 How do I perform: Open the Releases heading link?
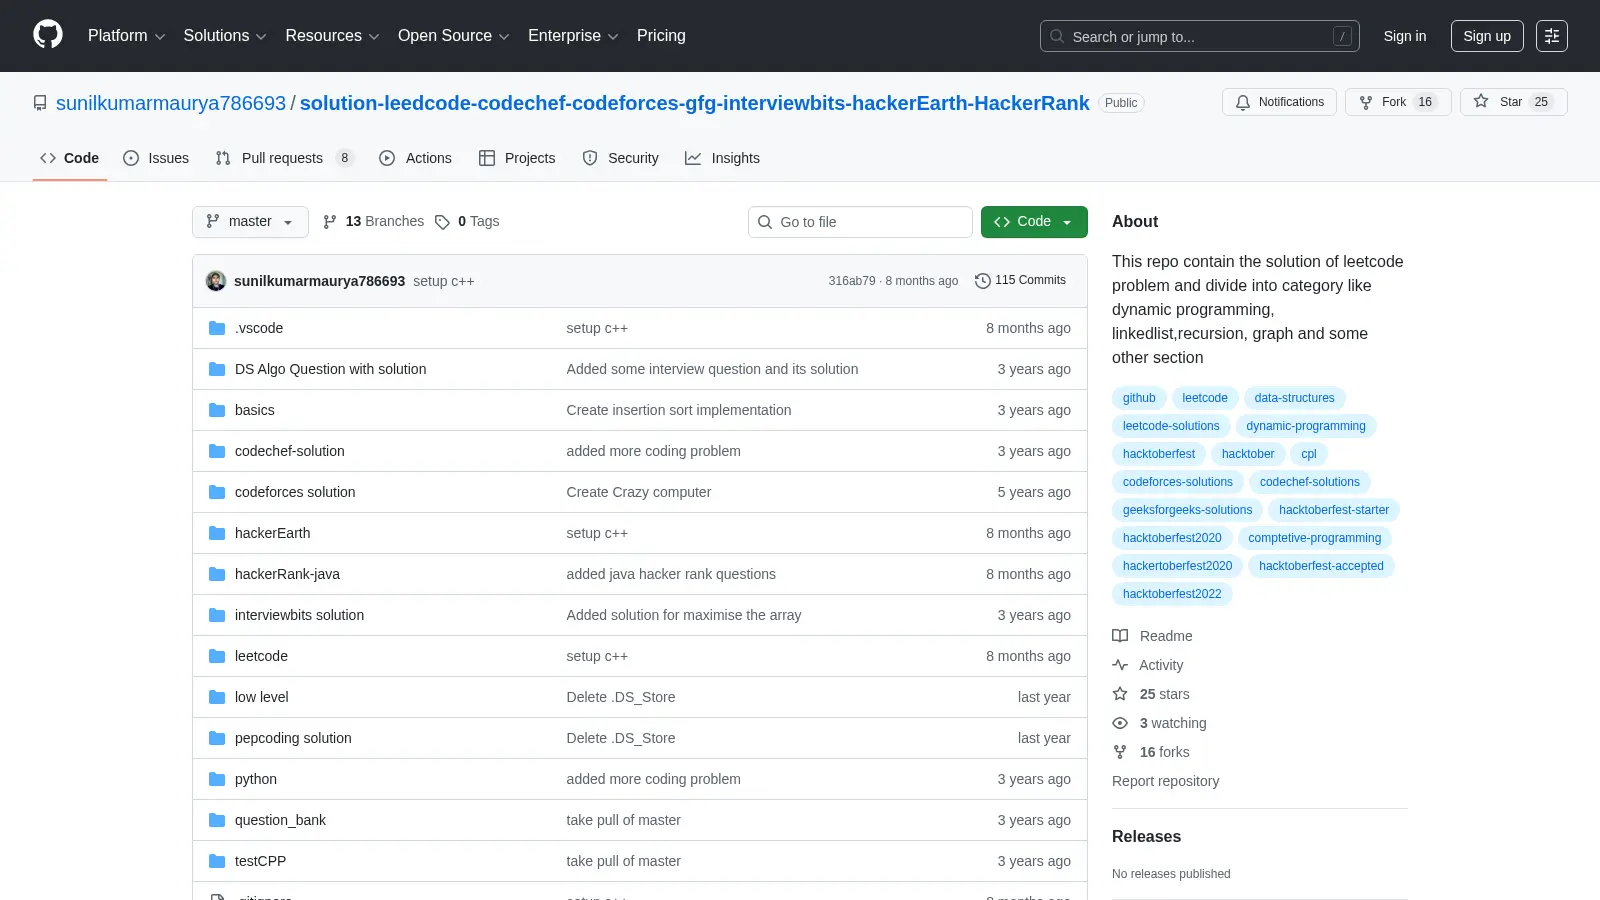click(1146, 837)
